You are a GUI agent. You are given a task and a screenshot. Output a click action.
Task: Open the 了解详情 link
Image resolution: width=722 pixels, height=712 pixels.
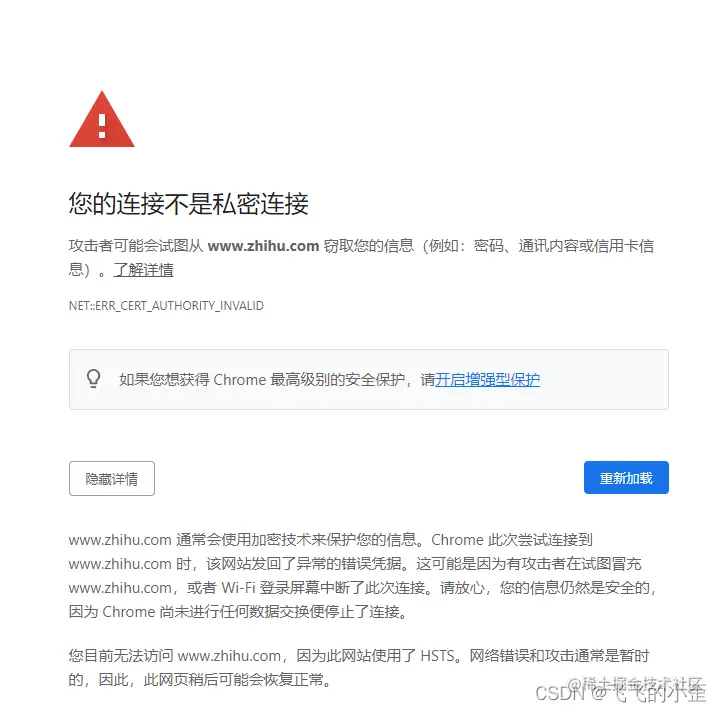tap(143, 270)
